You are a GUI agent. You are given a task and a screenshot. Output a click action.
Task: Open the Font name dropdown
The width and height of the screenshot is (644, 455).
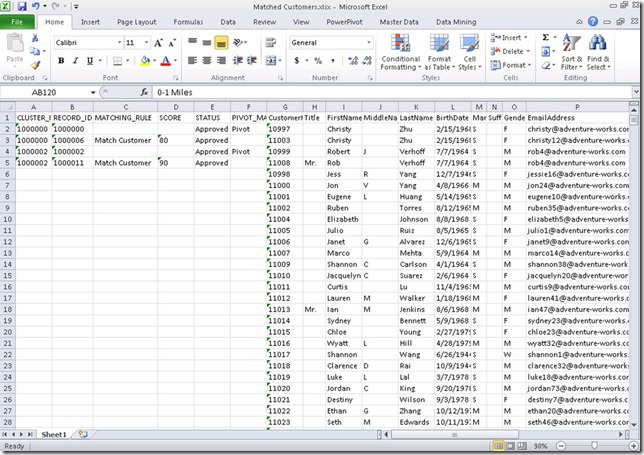[119, 42]
